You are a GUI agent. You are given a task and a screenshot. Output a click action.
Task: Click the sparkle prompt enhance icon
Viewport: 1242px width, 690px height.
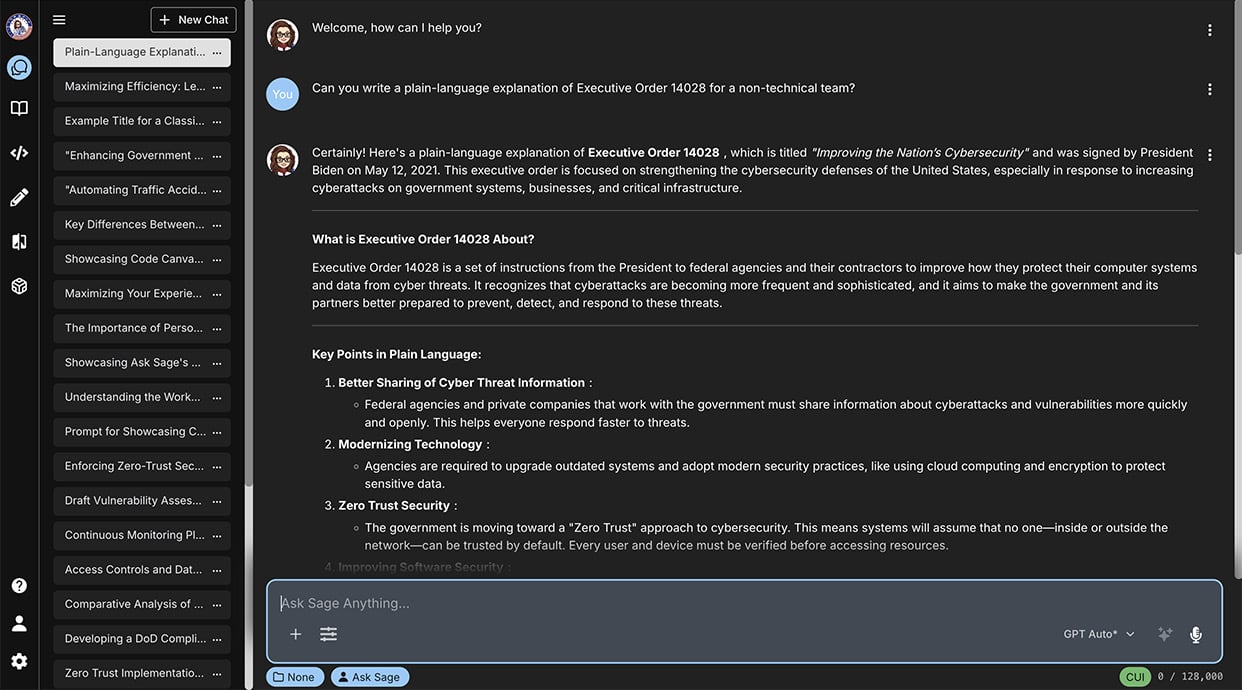tap(1164, 634)
